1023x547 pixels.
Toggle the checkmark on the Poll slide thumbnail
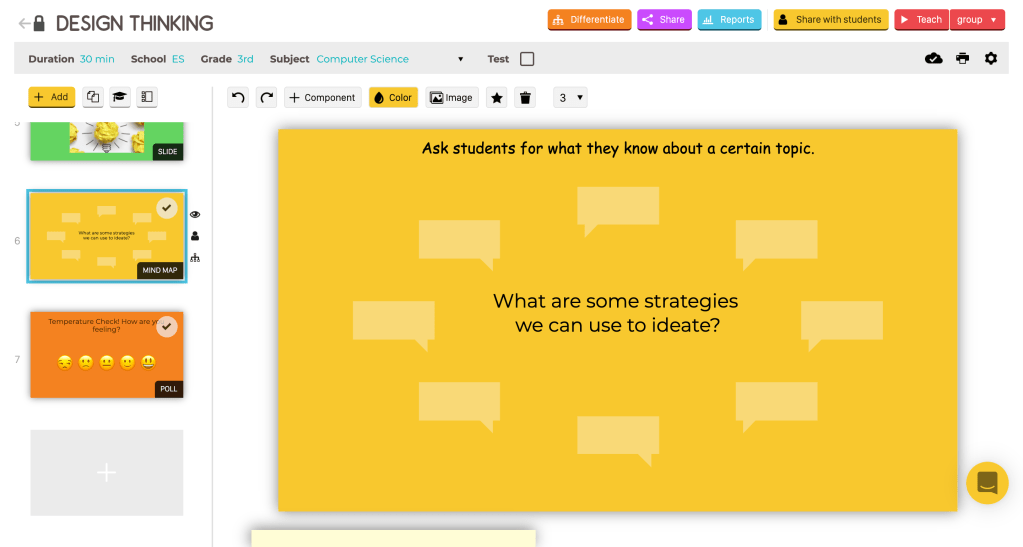point(167,327)
